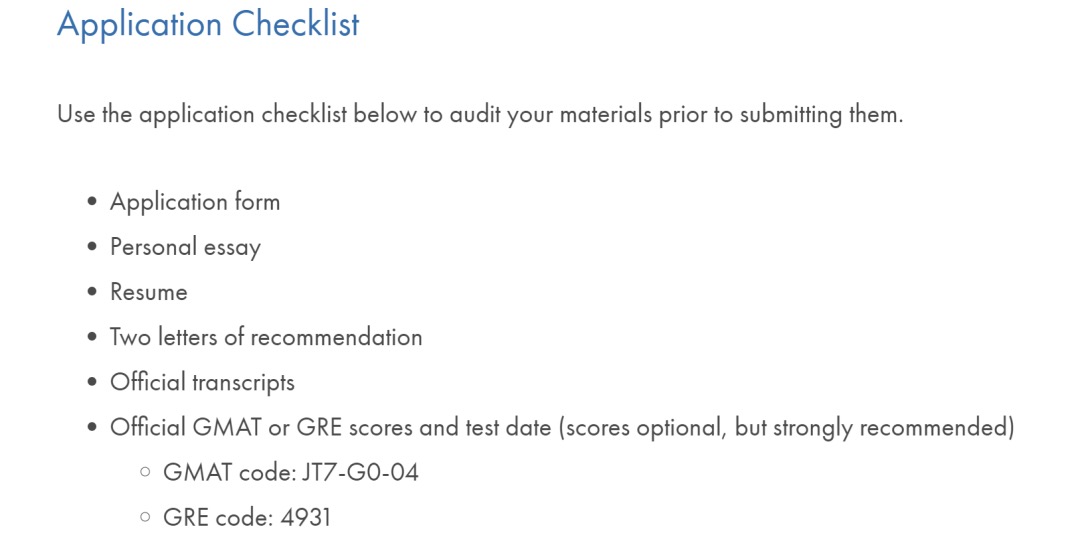Image resolution: width=1080 pixels, height=545 pixels.
Task: Select the Official transcripts list item
Action: [202, 382]
